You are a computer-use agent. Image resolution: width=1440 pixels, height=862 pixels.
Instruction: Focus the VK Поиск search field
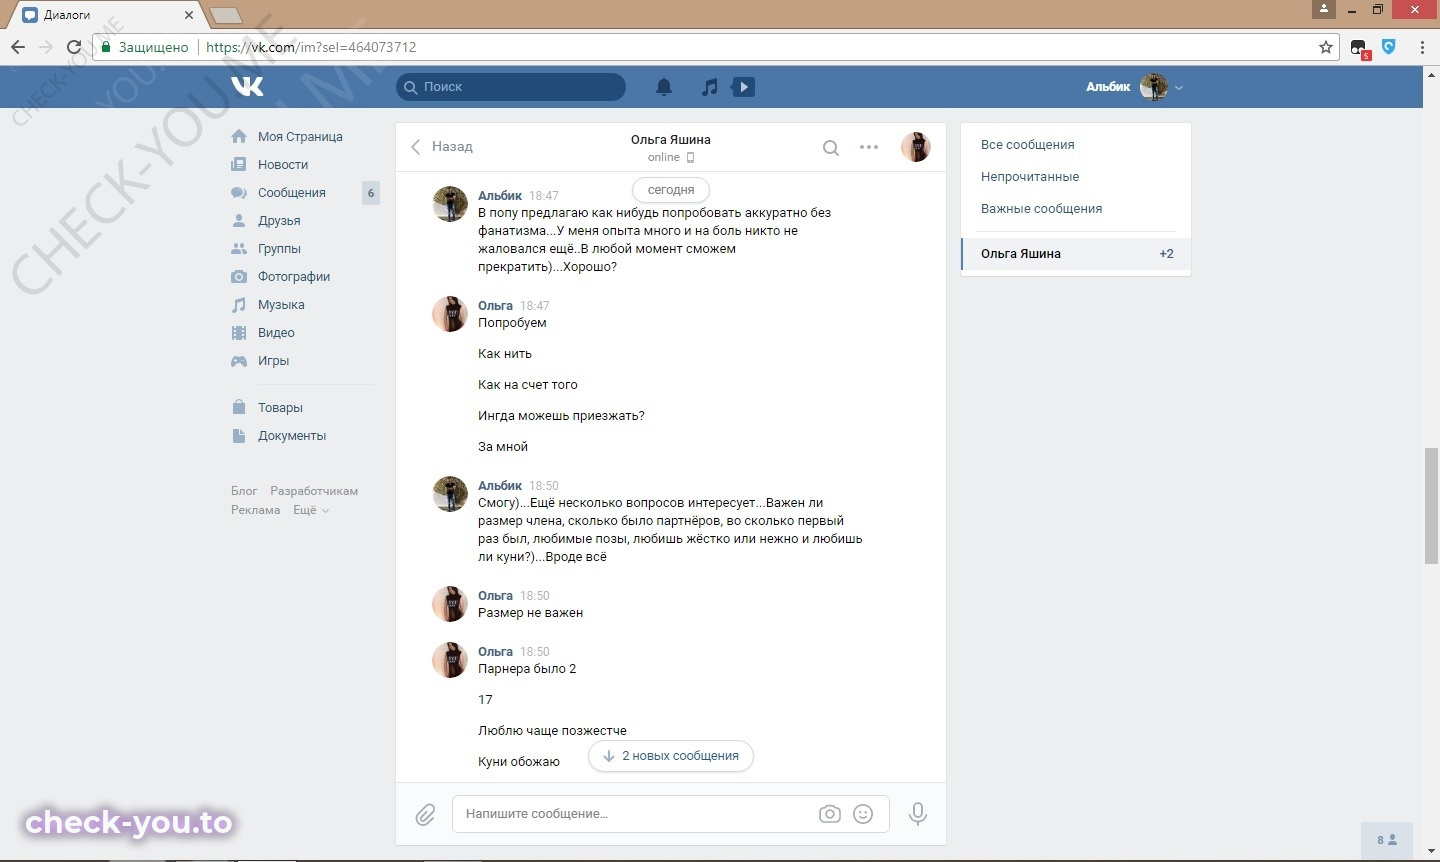pos(511,87)
